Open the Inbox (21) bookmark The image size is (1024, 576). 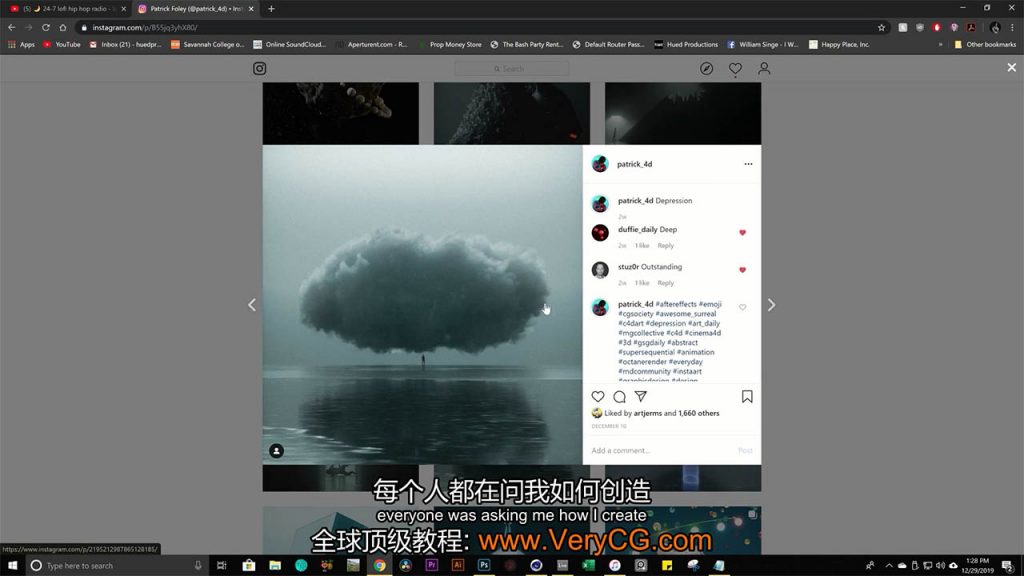pyautogui.click(x=125, y=44)
